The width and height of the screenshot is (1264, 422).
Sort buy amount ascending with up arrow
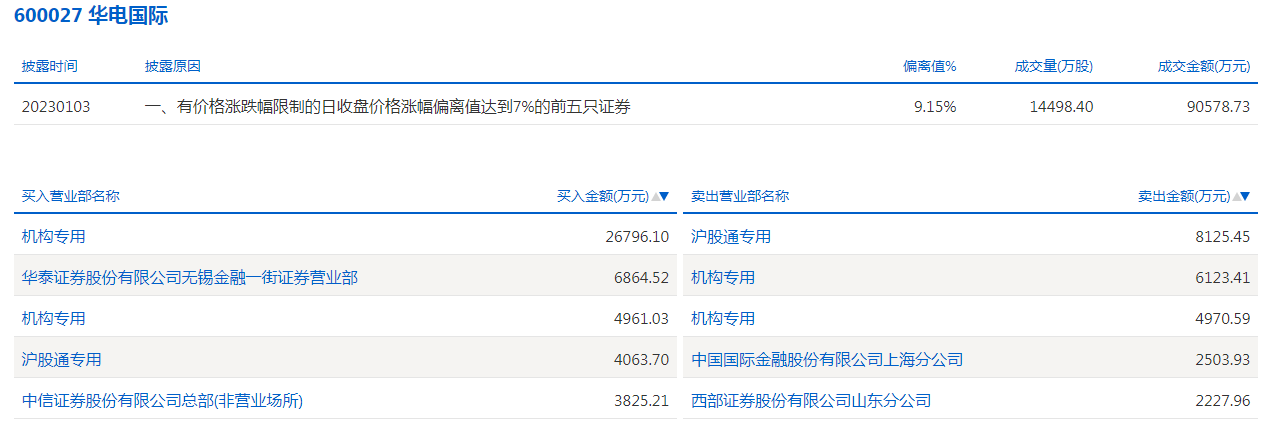(655, 196)
